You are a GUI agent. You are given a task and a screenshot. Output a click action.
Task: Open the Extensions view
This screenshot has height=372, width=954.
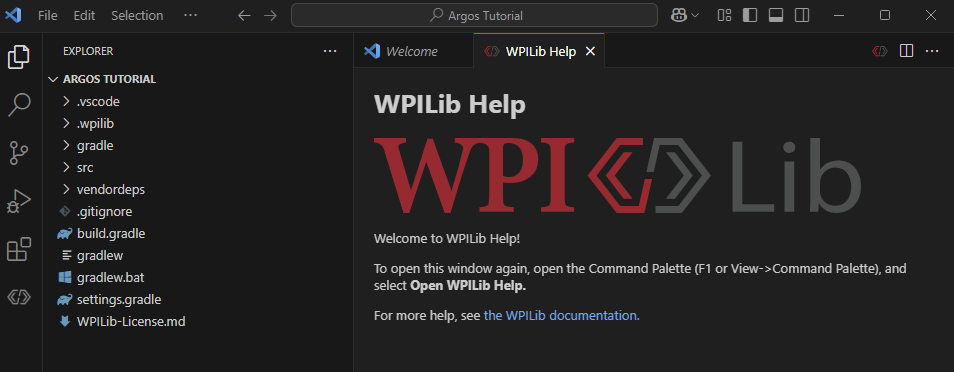click(x=19, y=250)
